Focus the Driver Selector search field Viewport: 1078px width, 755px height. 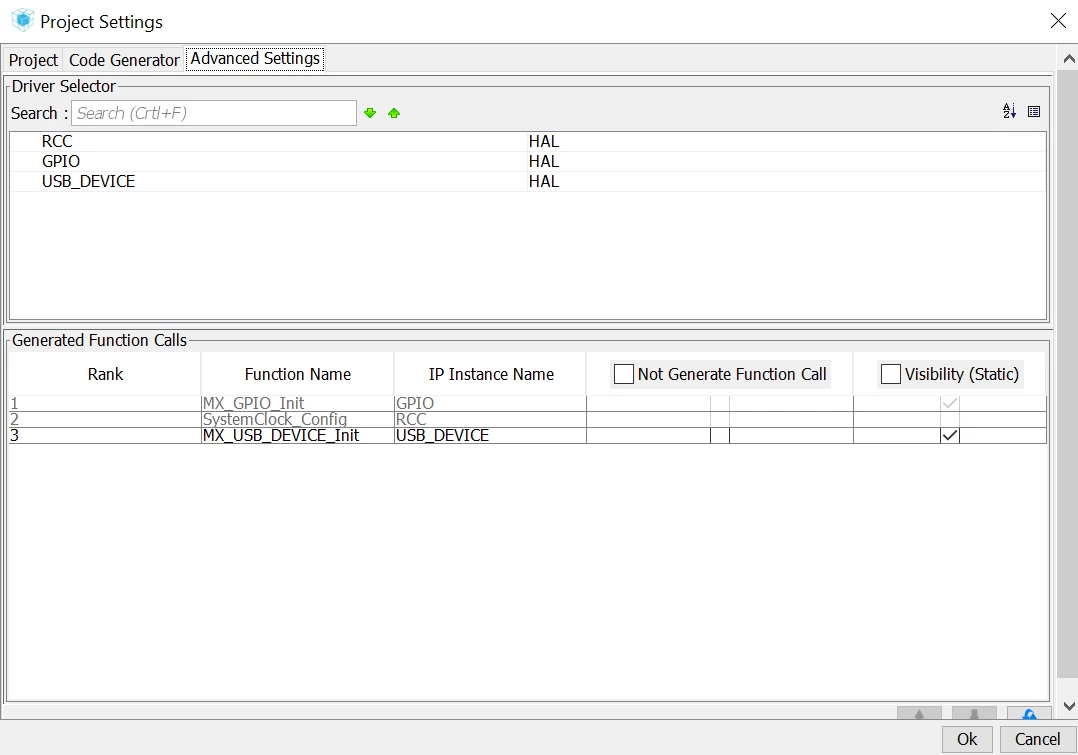click(x=214, y=113)
